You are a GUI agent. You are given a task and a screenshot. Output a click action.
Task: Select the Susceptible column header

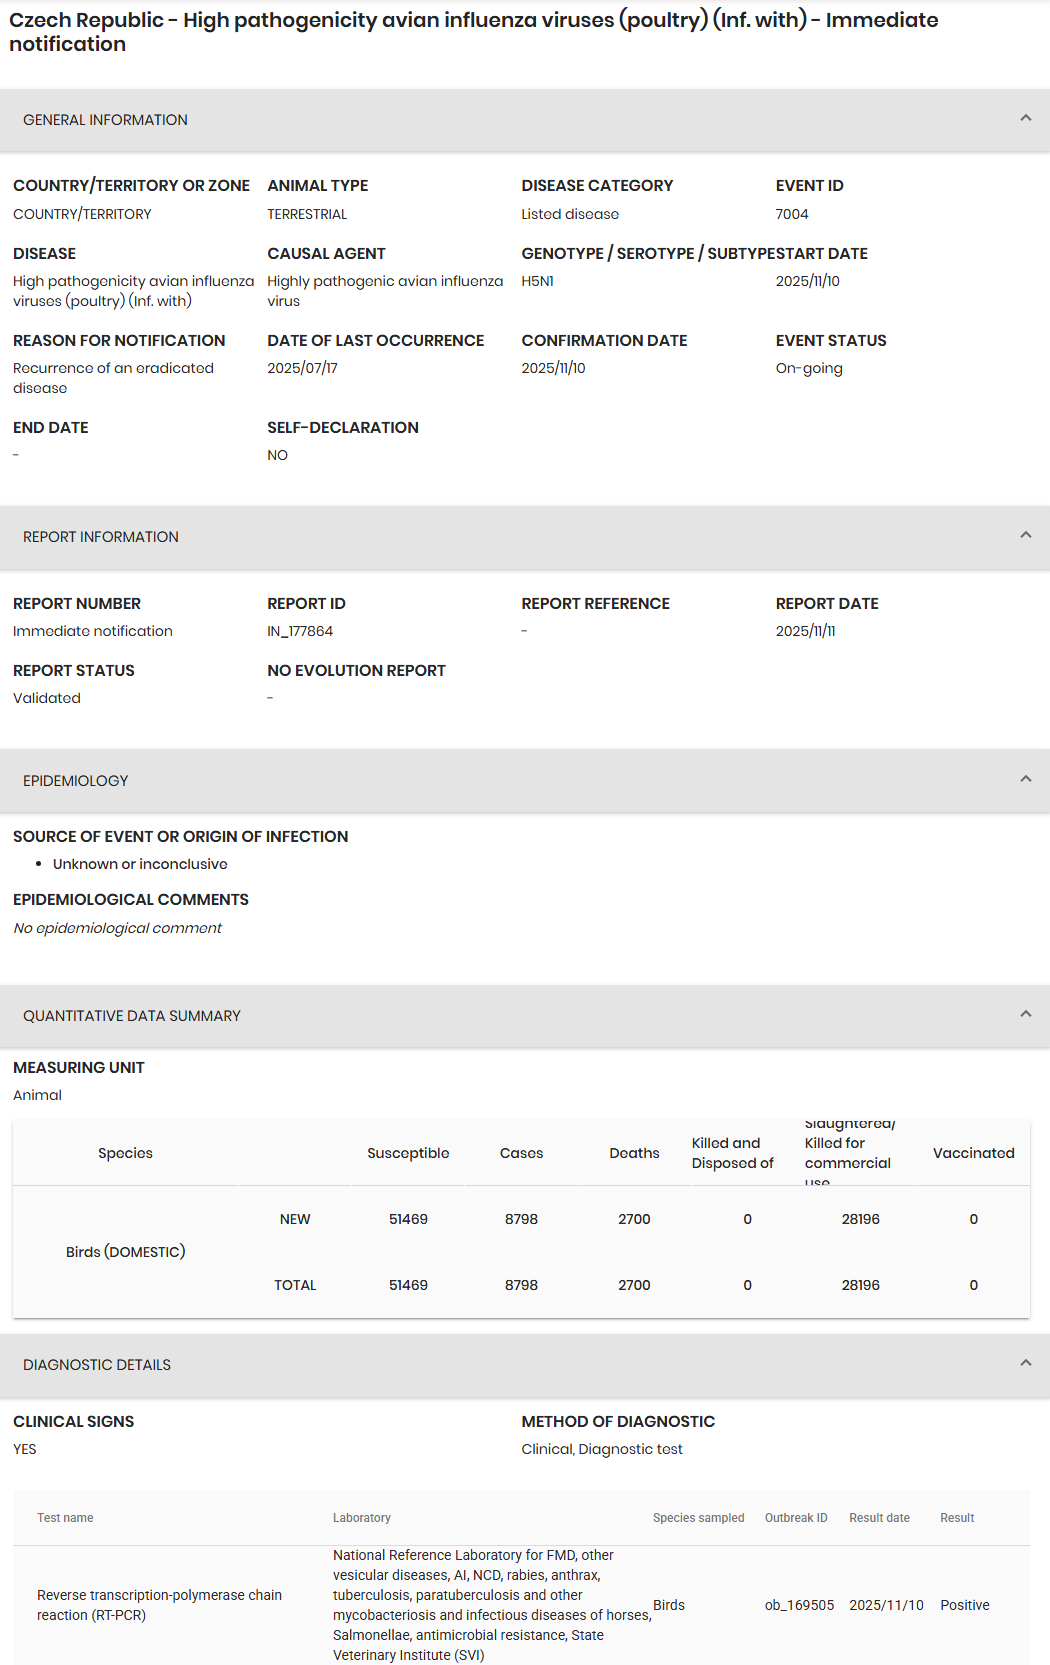[408, 1153]
